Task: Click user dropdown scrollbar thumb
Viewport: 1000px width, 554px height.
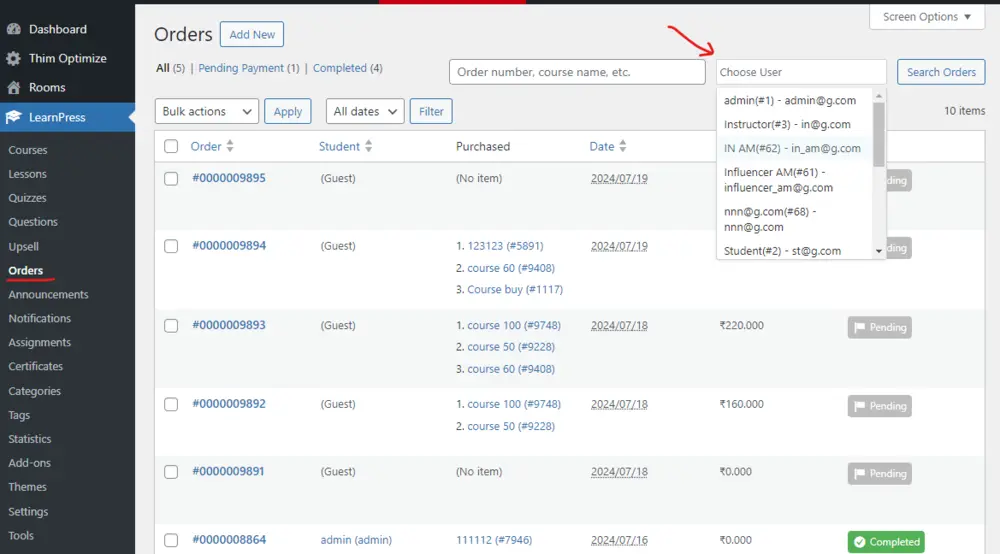Action: [879, 135]
